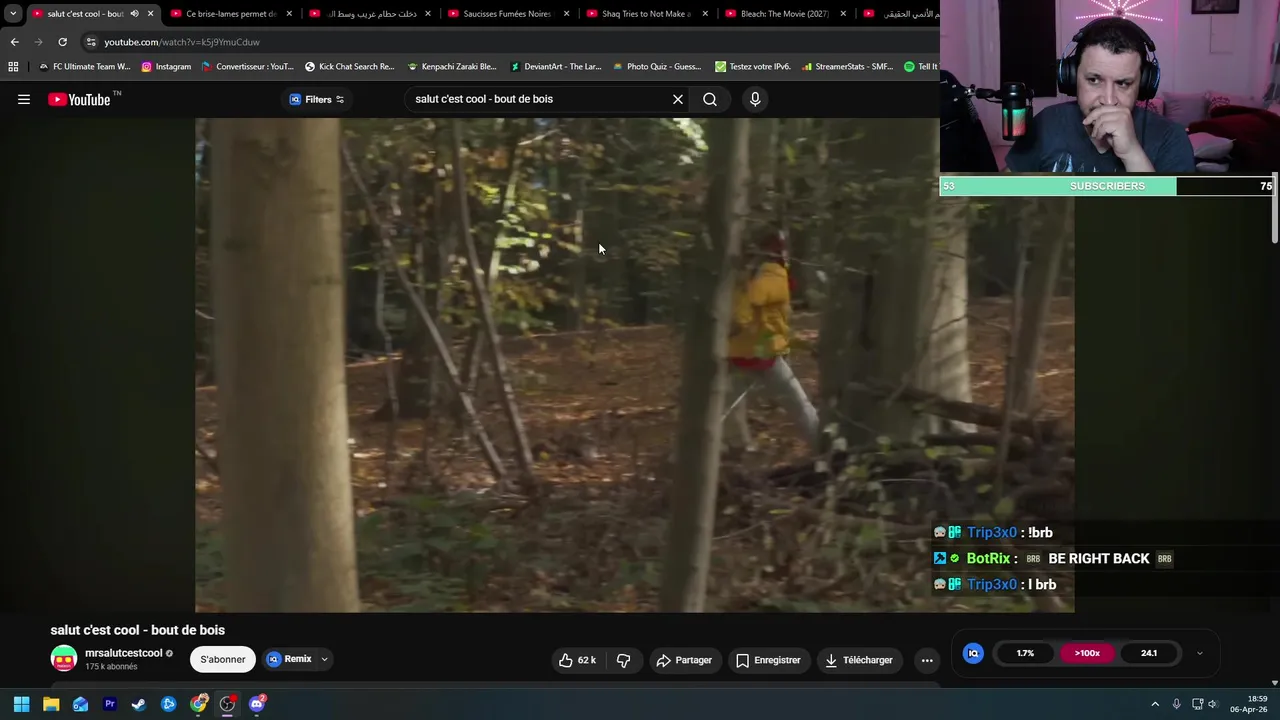
Task: Start voice search with the microphone icon
Action: pyautogui.click(x=755, y=99)
